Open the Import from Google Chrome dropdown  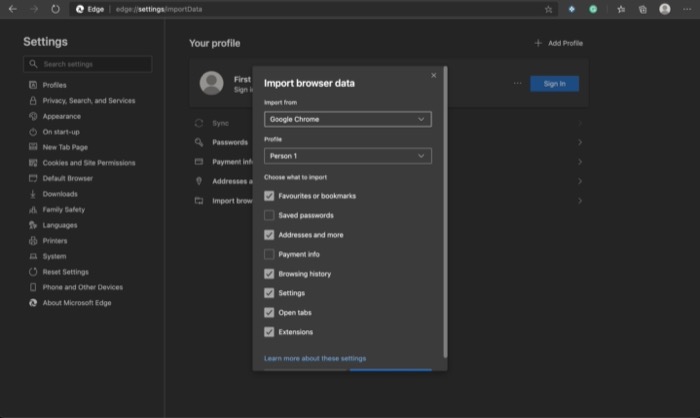click(348, 119)
